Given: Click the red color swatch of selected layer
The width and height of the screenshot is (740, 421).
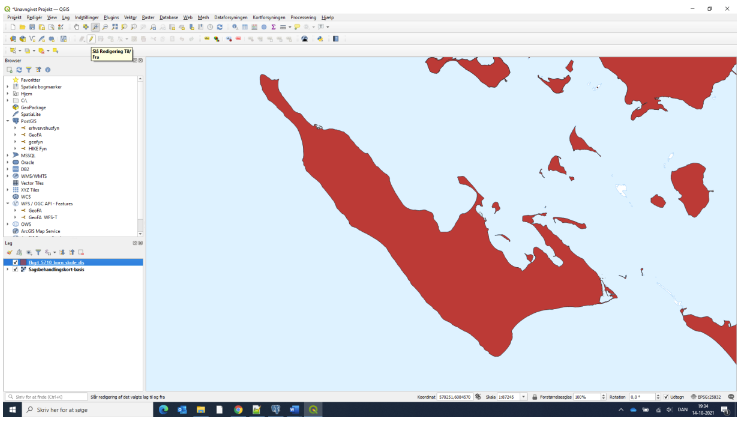Looking at the screenshot, I should [x=23, y=262].
